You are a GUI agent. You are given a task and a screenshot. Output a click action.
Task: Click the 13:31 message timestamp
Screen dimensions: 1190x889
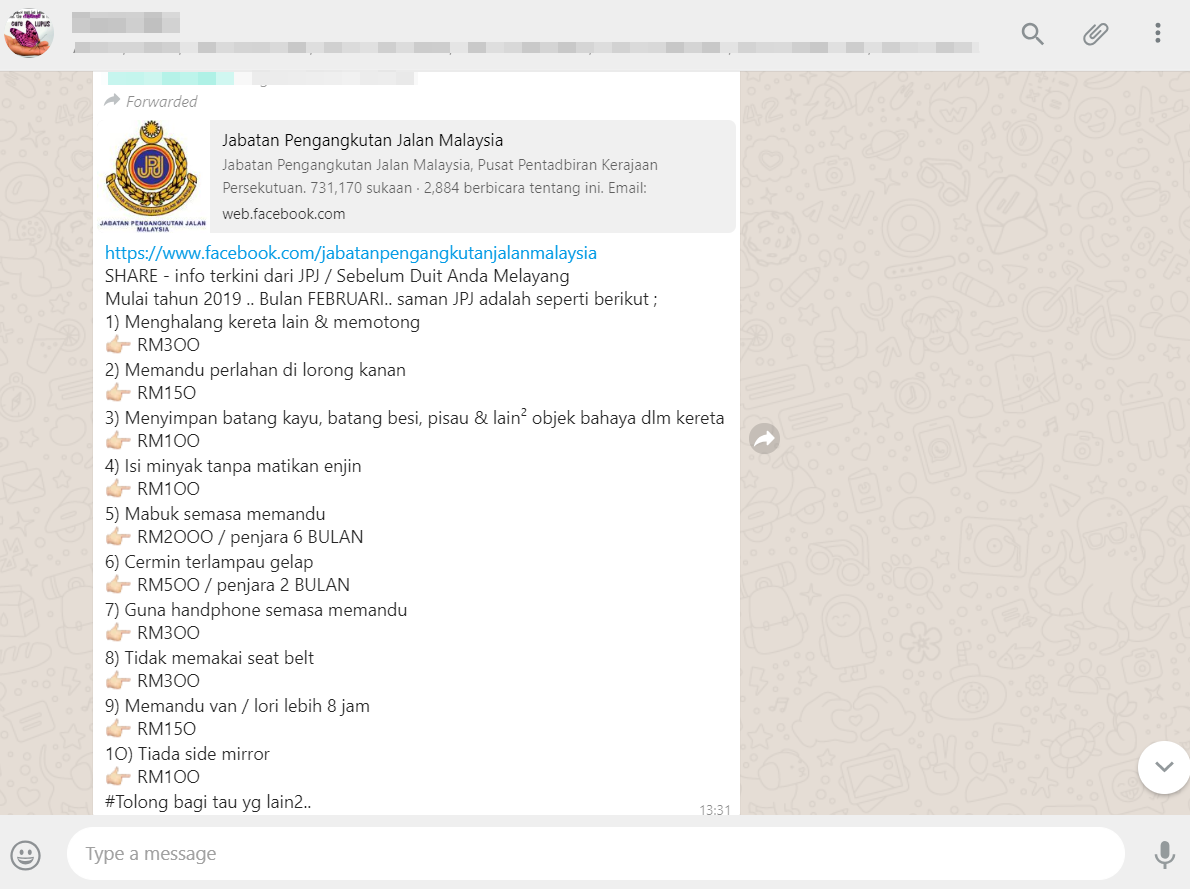pyautogui.click(x=715, y=810)
